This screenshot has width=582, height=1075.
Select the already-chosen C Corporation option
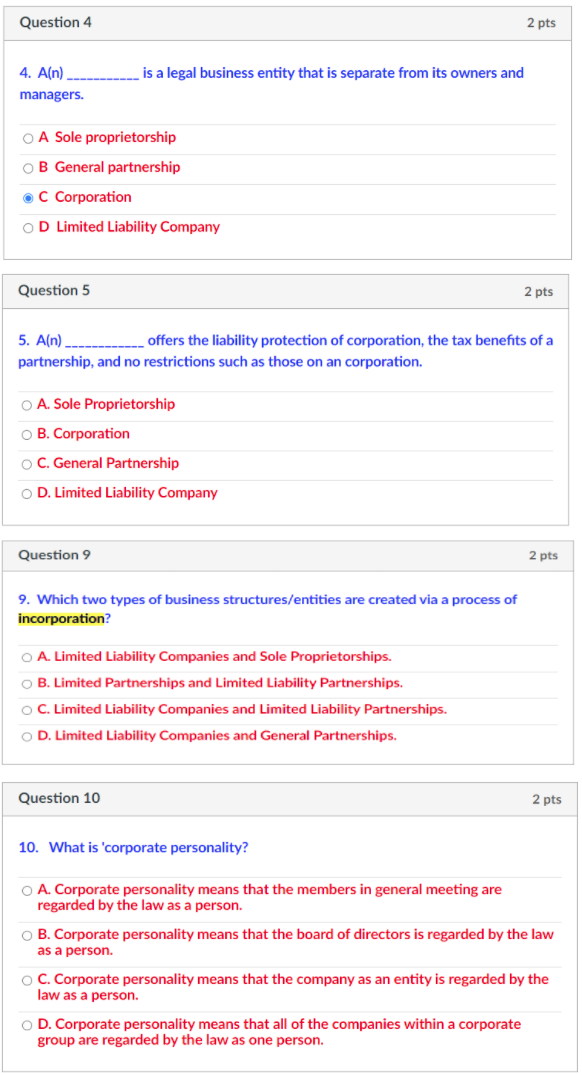(x=28, y=197)
